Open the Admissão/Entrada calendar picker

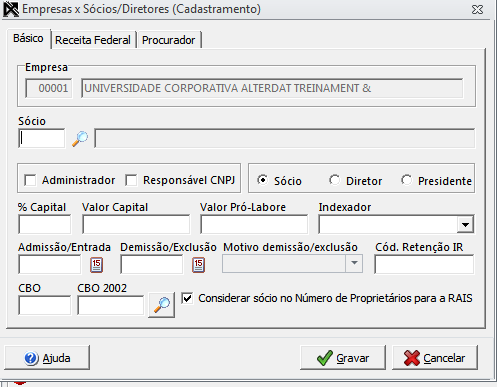(x=96, y=265)
